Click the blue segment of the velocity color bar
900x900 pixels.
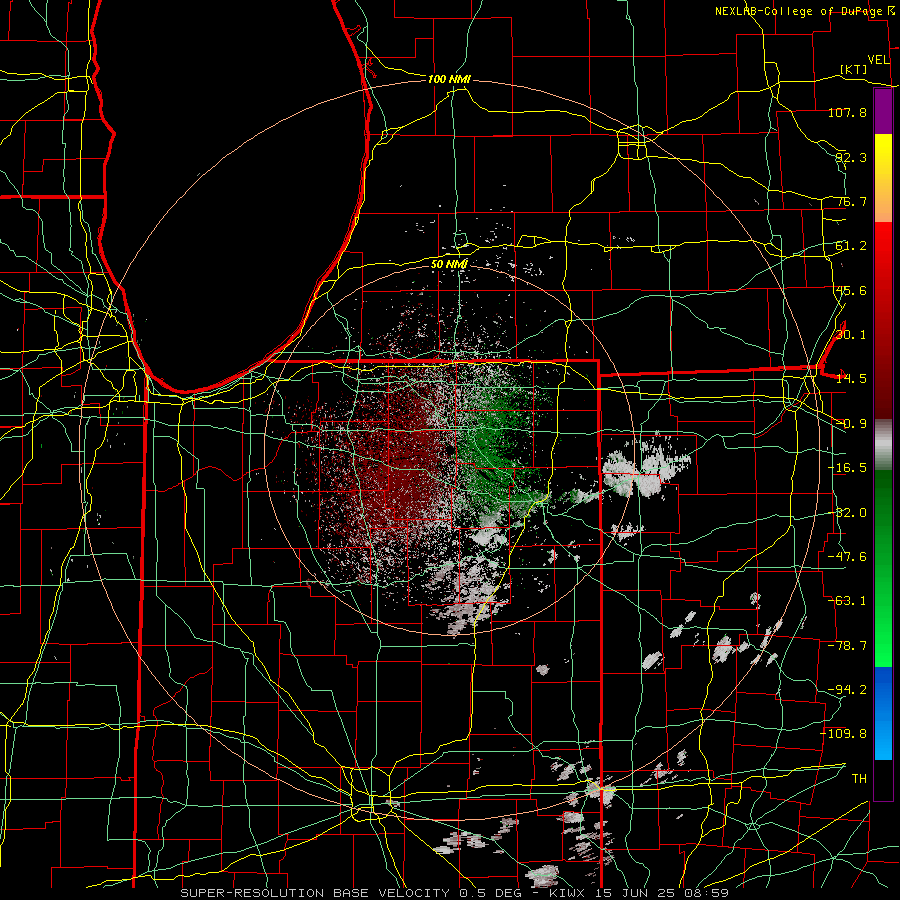tap(883, 713)
